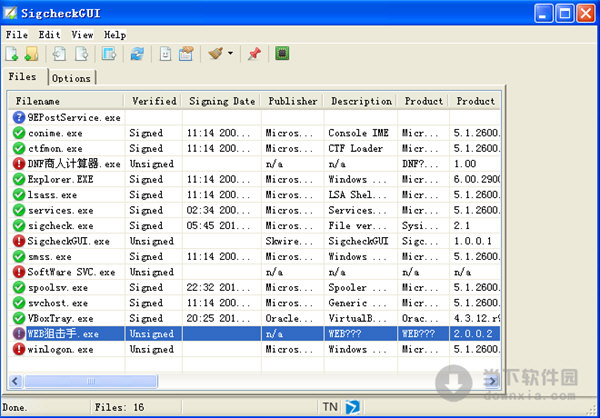Switch to the Files tab
Image resolution: width=600 pixels, height=418 pixels.
pyautogui.click(x=23, y=77)
